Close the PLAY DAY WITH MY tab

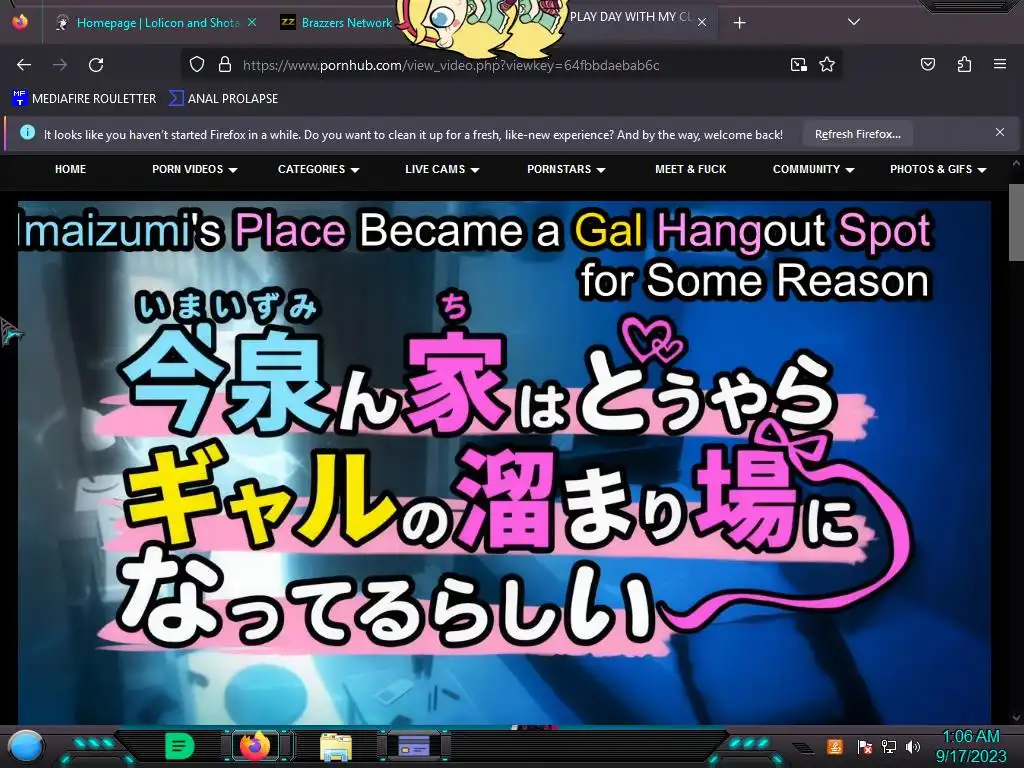pyautogui.click(x=702, y=22)
